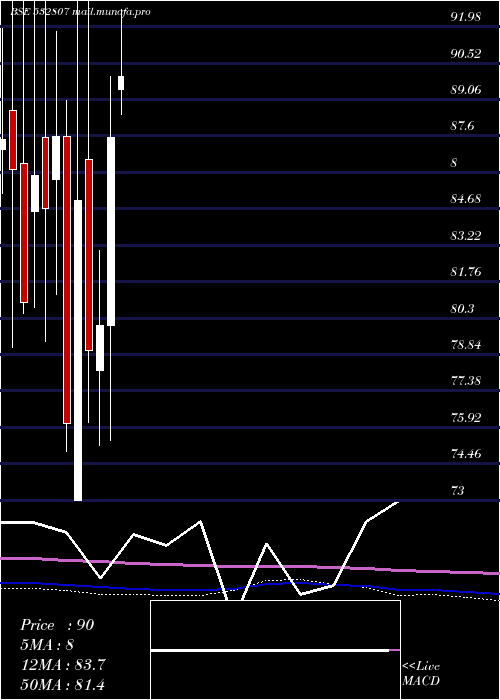The height and width of the screenshot is (700, 500).
Task: Click the small white candle near 89.5
Action: 121,83
